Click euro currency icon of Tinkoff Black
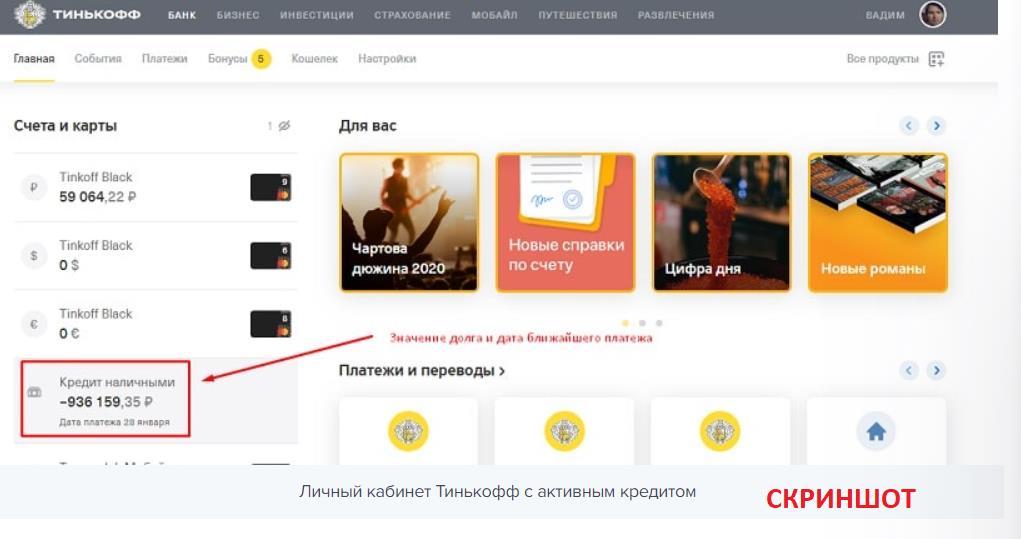The width and height of the screenshot is (1021, 539). (x=34, y=324)
